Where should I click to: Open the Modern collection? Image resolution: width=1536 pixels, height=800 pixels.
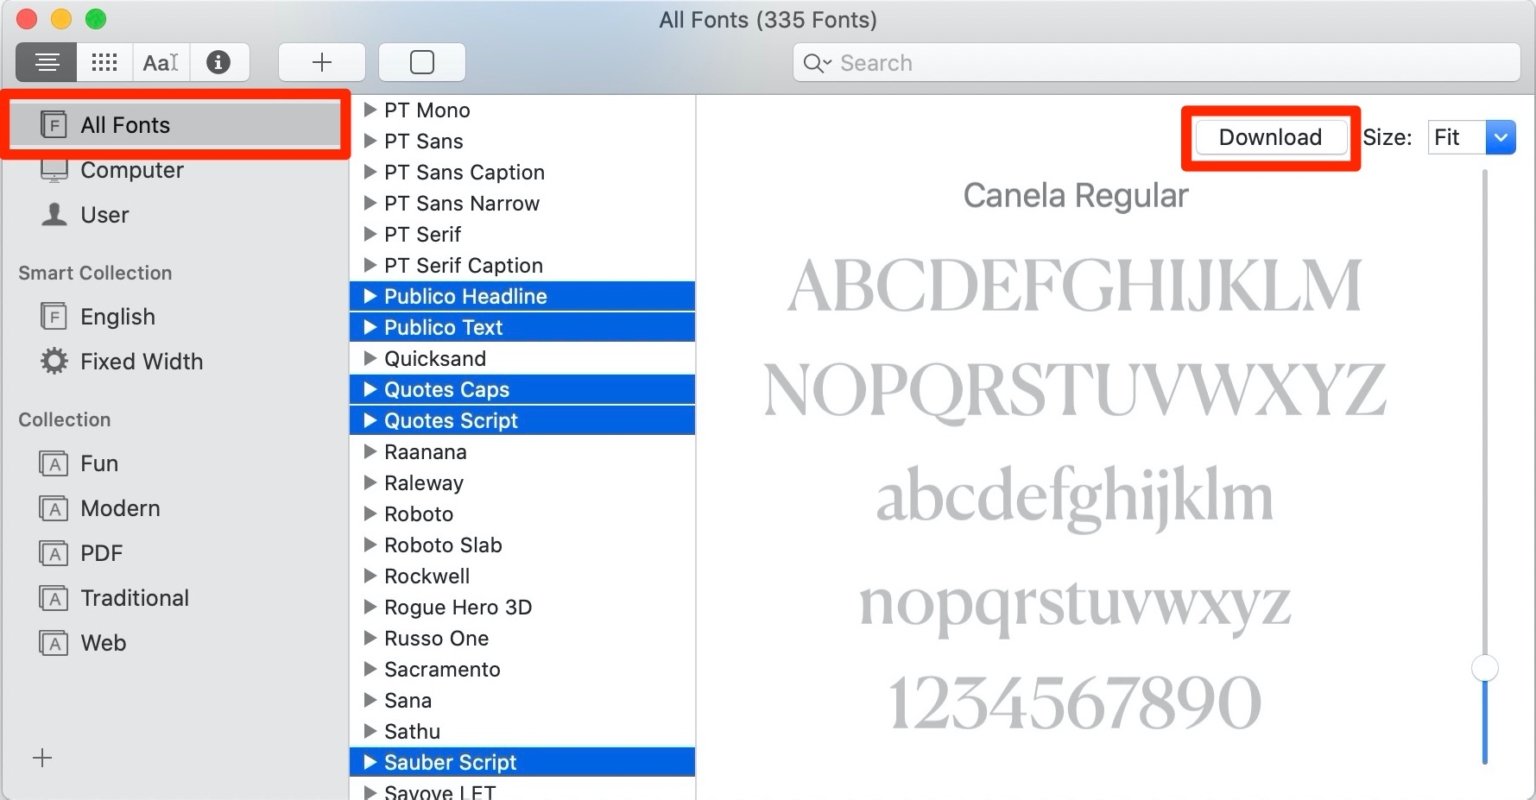click(x=120, y=508)
